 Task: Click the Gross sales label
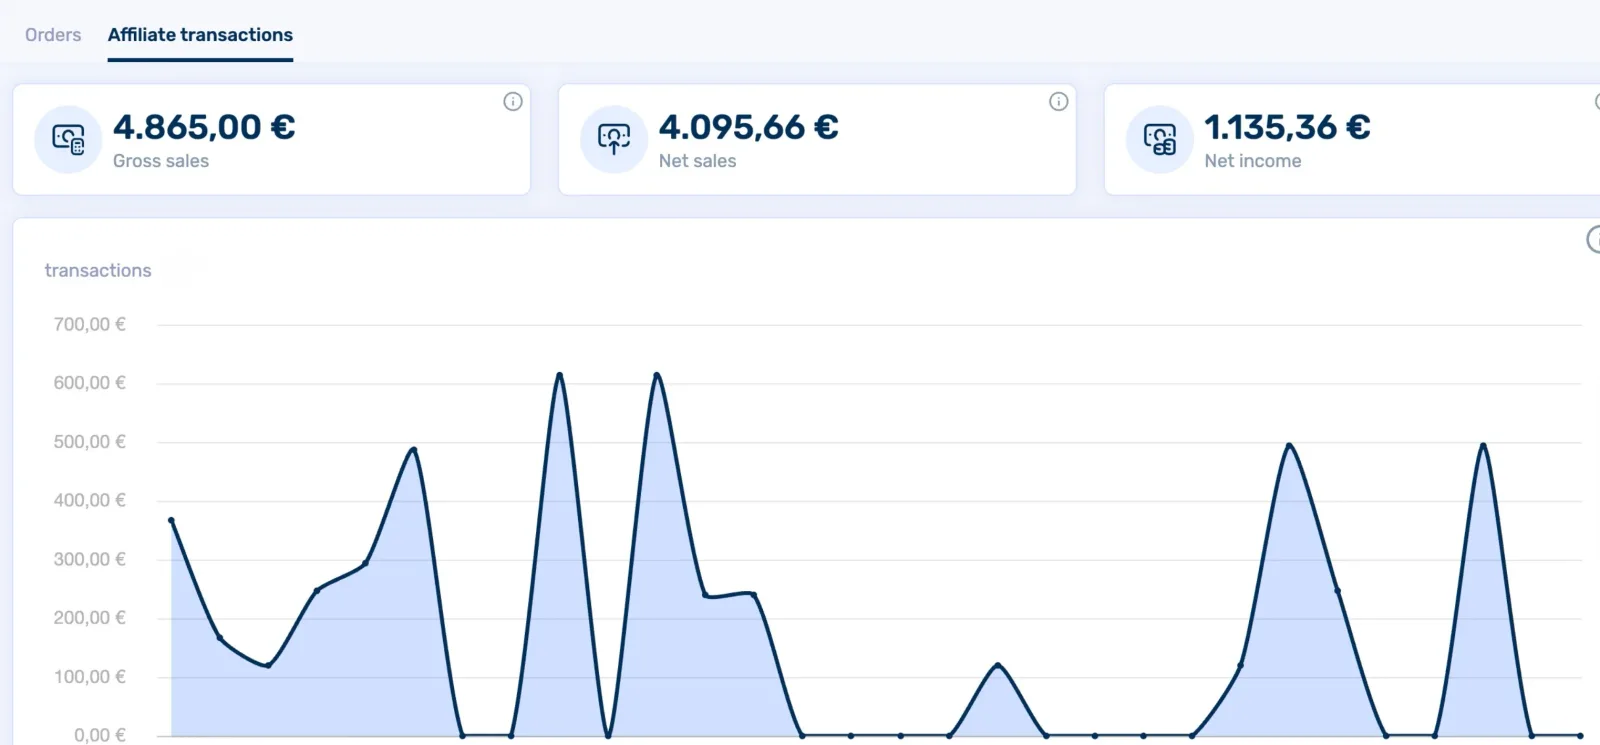(x=161, y=161)
